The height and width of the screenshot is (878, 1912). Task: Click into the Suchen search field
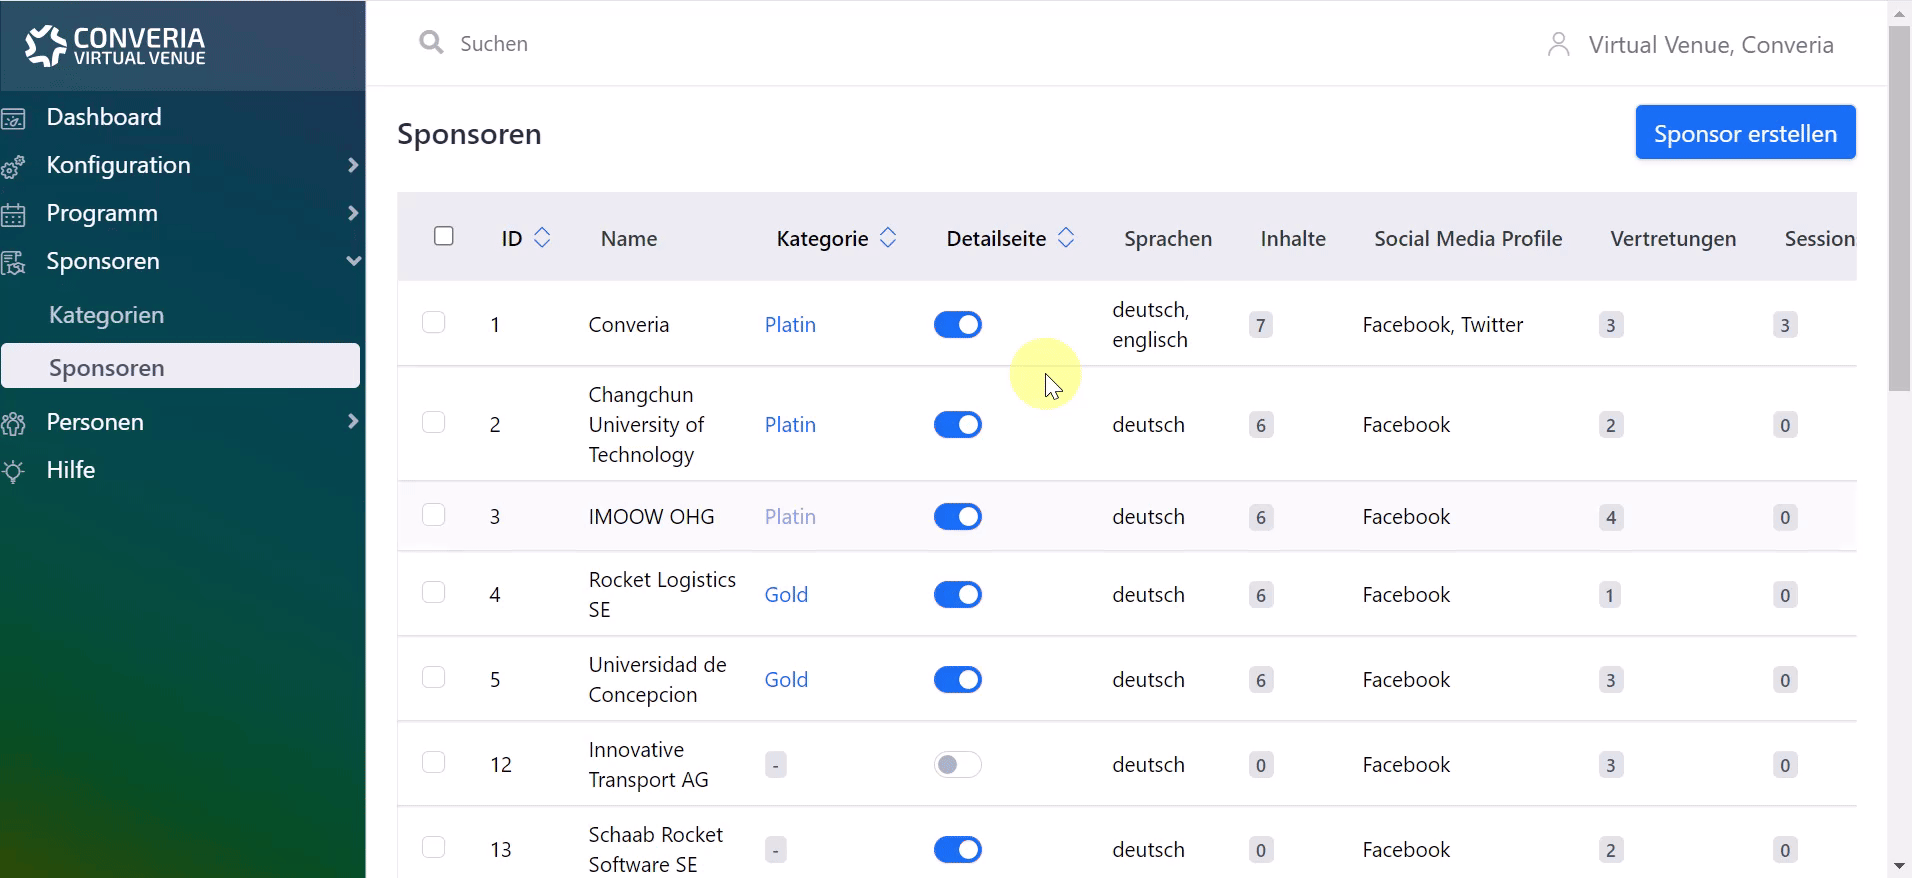pos(700,44)
